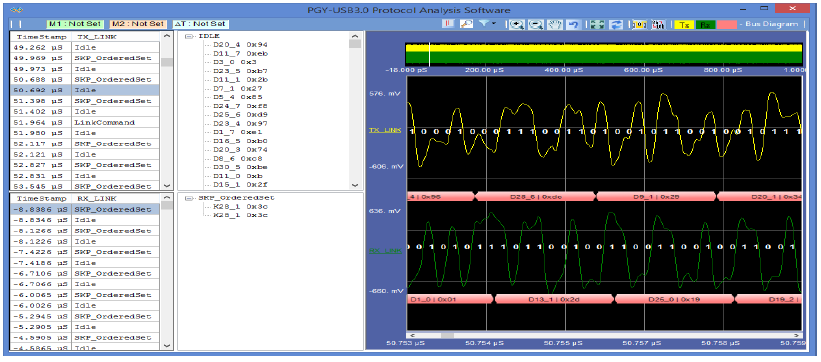Select tree item D15_1 0x2f

click(240, 185)
